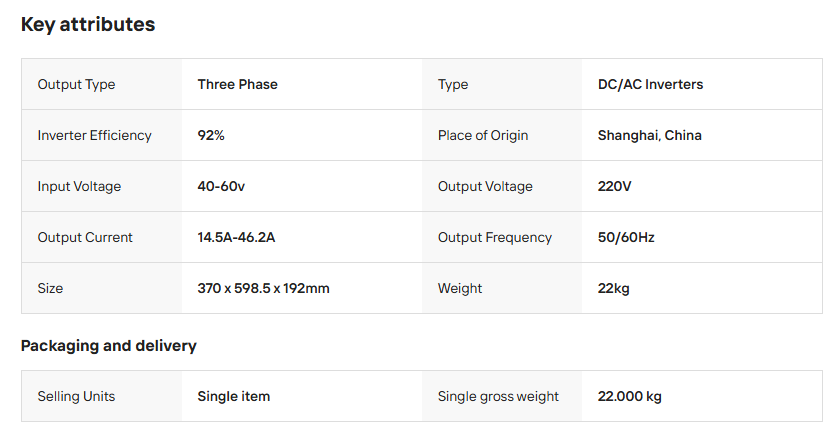The width and height of the screenshot is (839, 441).
Task: Click the "Key attributes" heading
Action: click(88, 25)
